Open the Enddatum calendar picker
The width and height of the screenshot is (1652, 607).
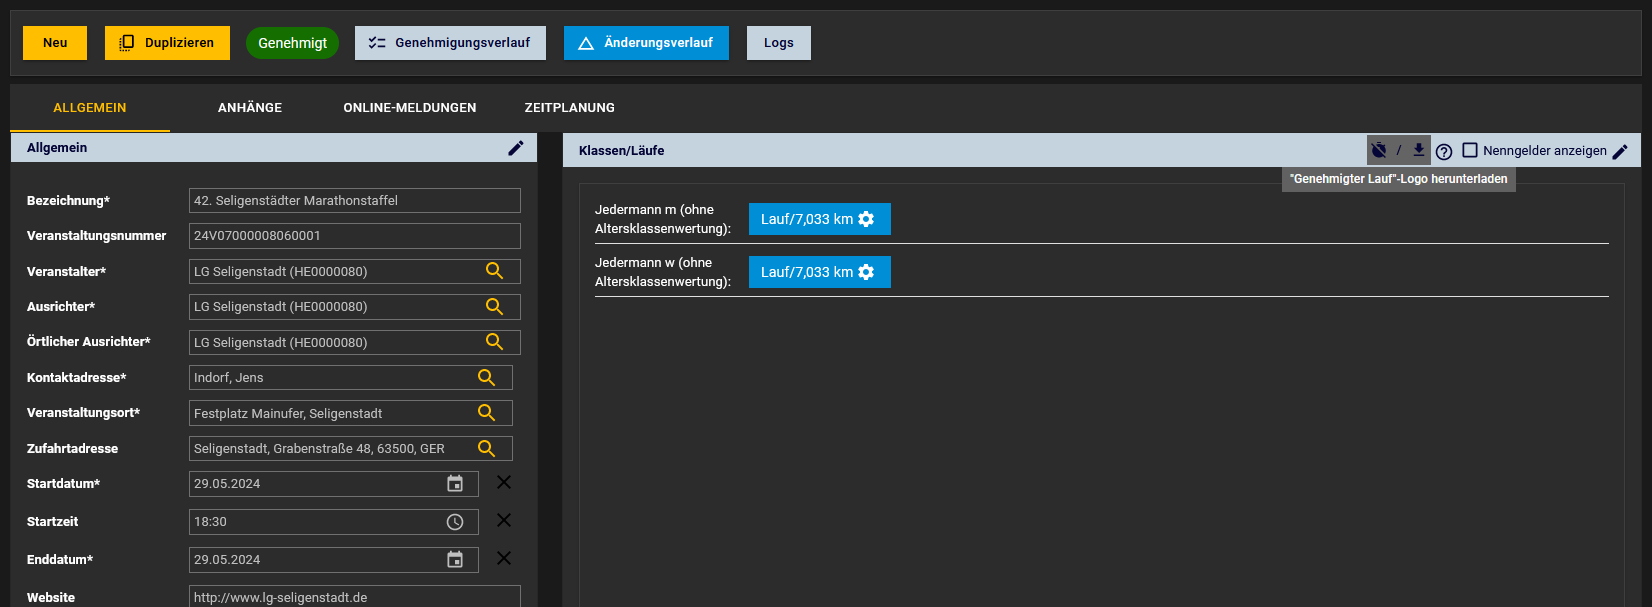[455, 560]
